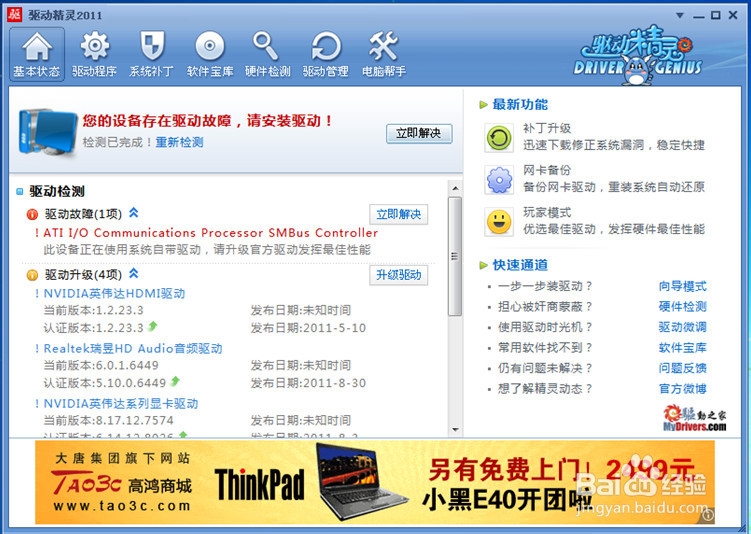Open the 基本状态 home tab
Screen dimensions: 751x534
coord(37,54)
